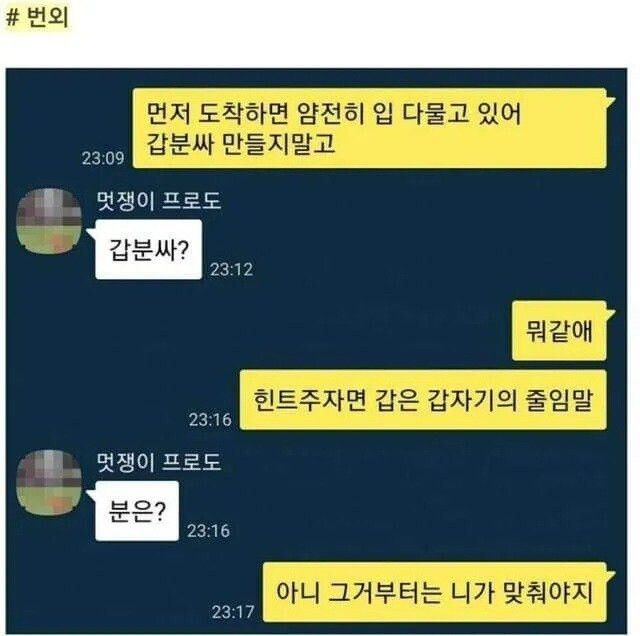Click the tail of the 갑분싸? bubble

tap(91, 233)
